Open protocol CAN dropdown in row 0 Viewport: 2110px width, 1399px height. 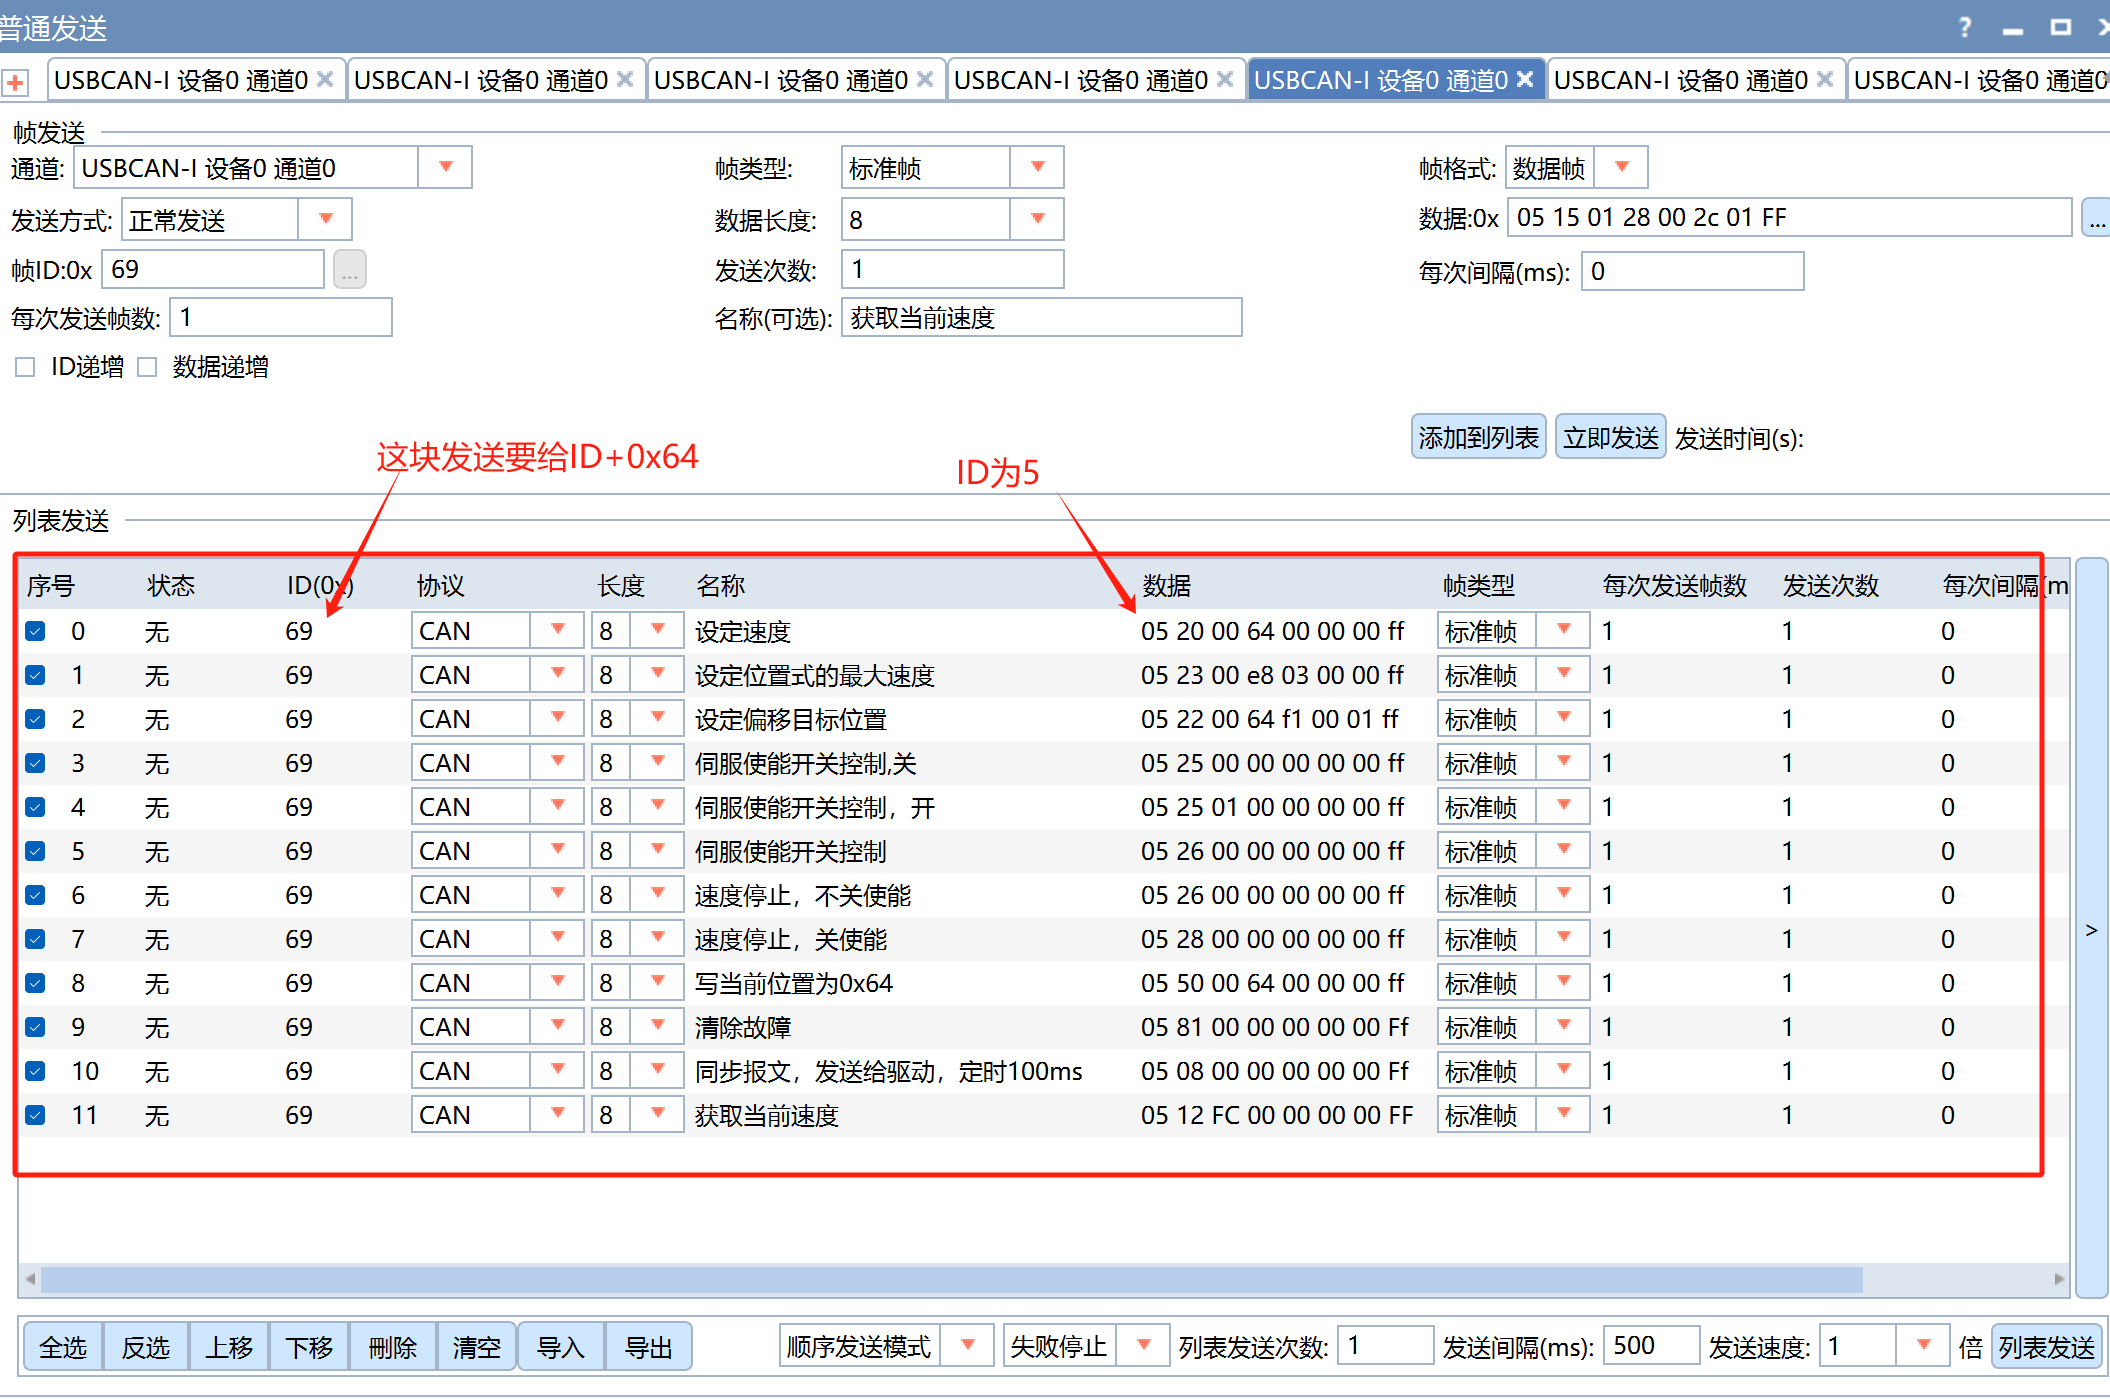click(x=558, y=631)
